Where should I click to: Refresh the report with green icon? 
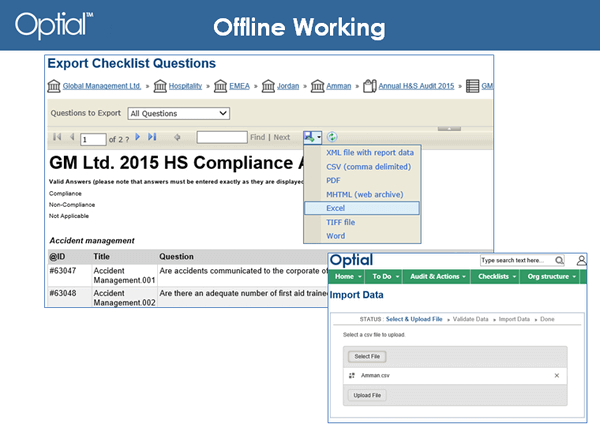click(332, 137)
